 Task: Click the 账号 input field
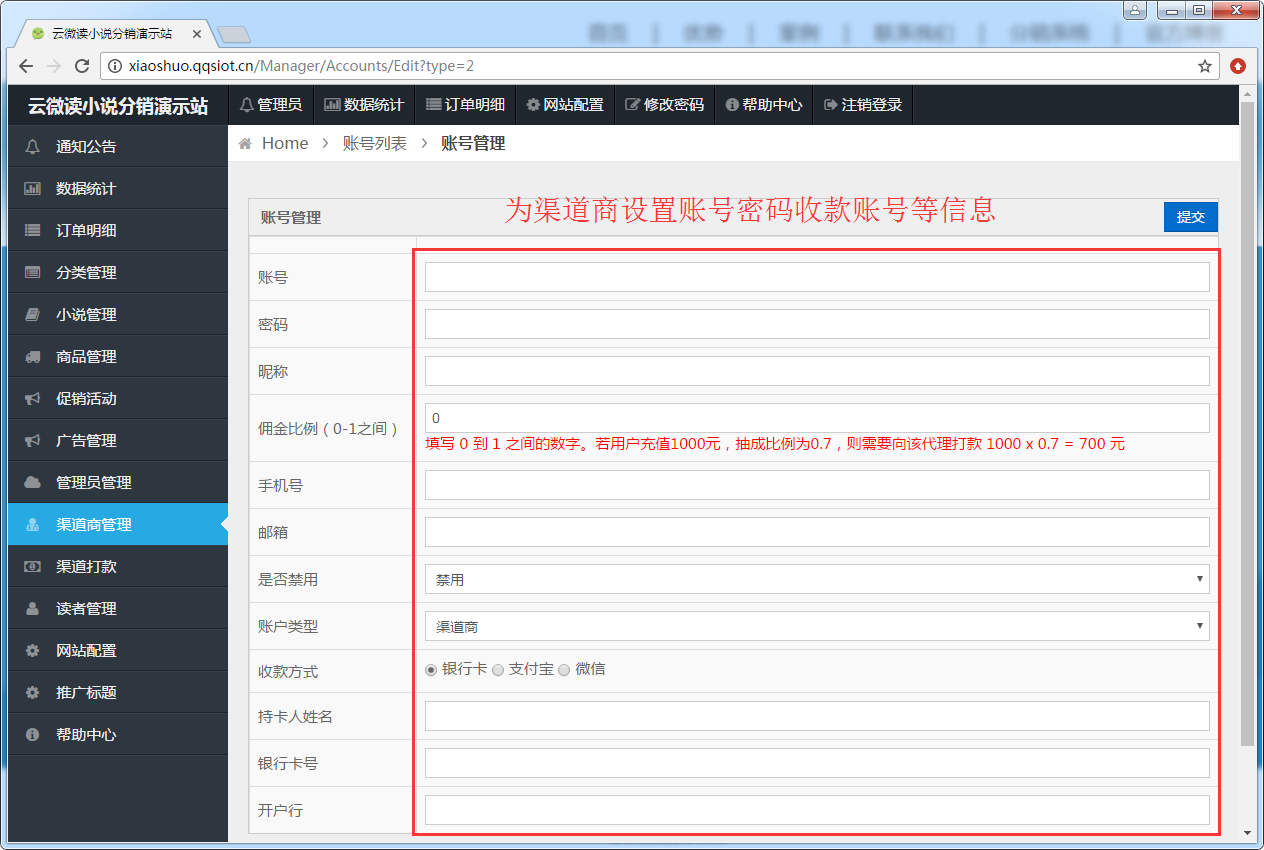point(817,277)
